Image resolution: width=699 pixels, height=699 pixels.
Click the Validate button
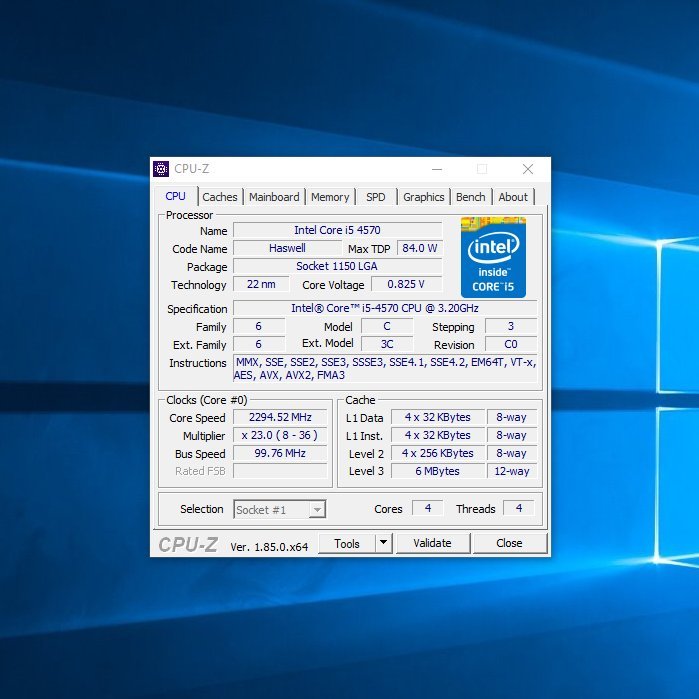(432, 543)
